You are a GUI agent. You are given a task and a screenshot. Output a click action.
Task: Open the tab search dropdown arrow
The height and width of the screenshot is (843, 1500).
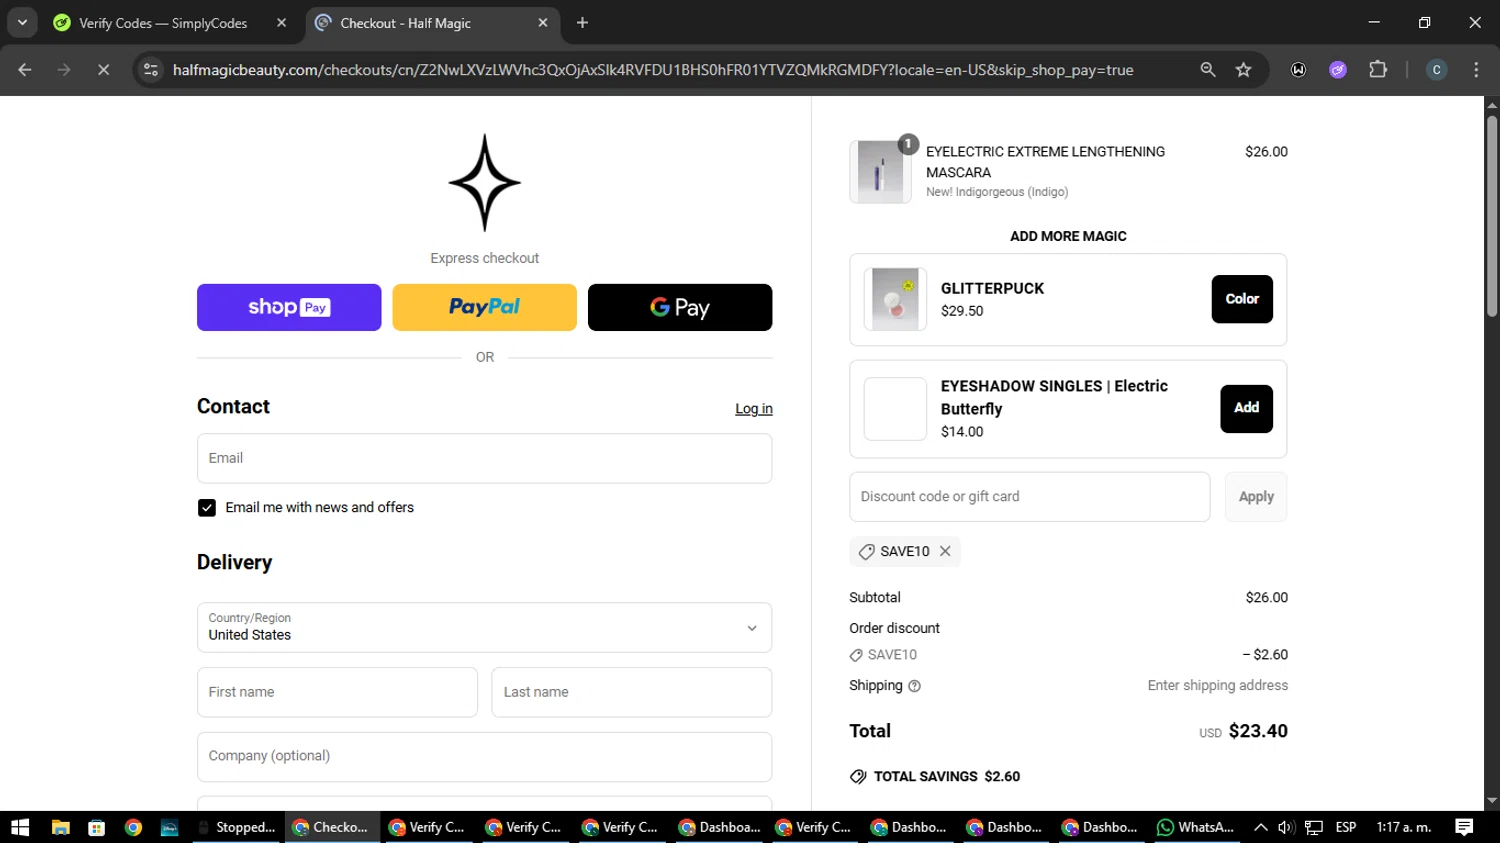click(22, 22)
